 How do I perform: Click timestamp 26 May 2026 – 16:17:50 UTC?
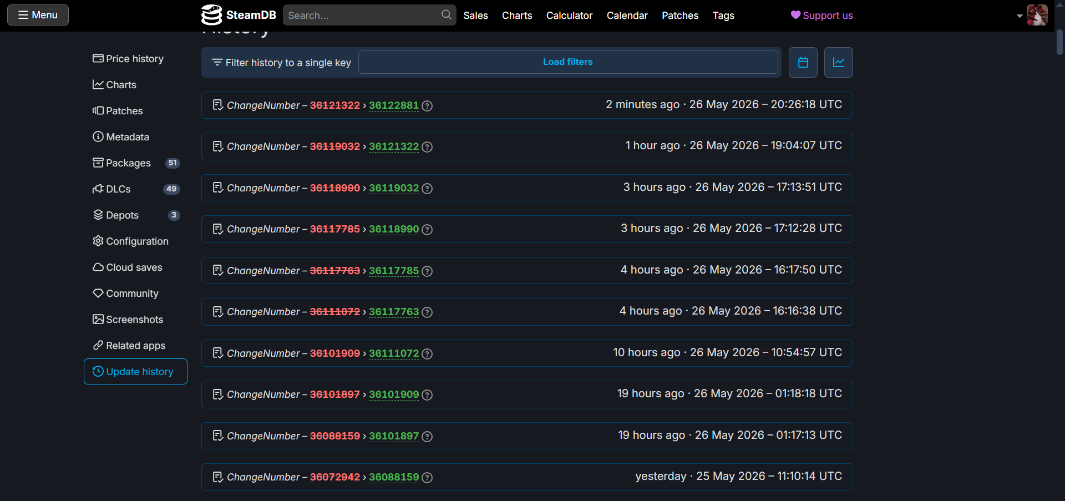pos(767,270)
